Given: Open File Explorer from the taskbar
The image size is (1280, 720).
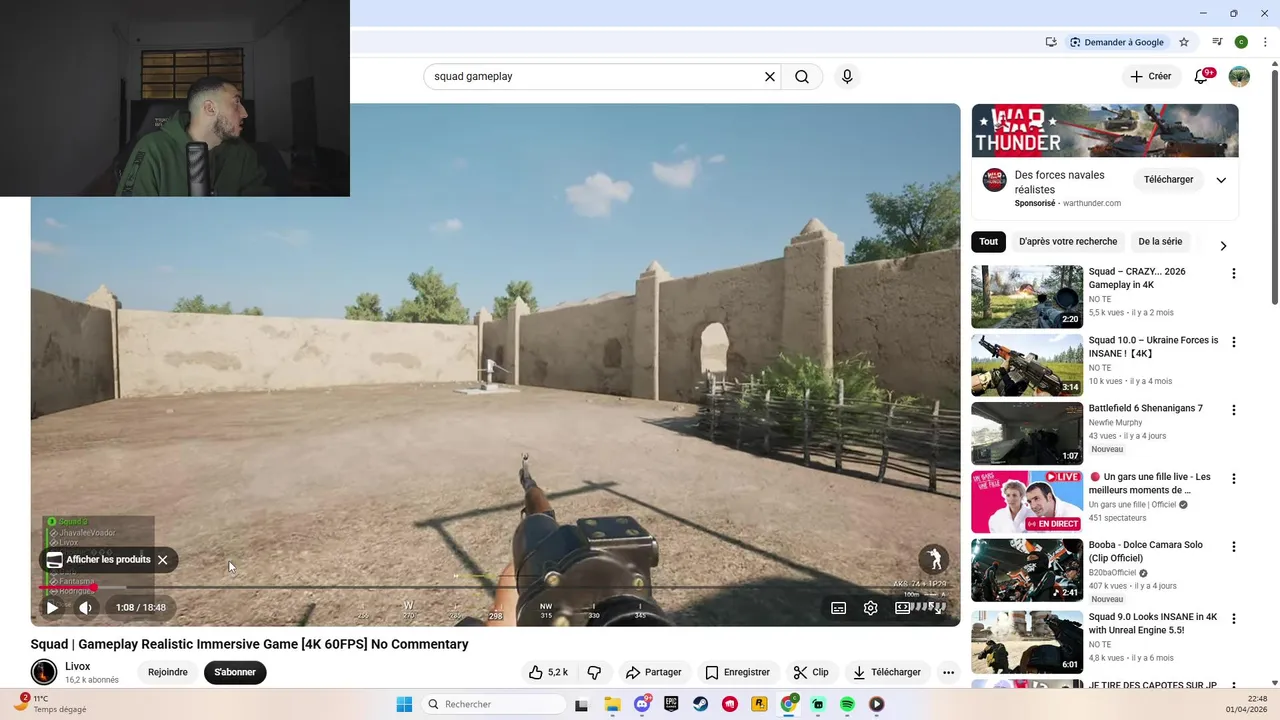Looking at the screenshot, I should [x=612, y=704].
